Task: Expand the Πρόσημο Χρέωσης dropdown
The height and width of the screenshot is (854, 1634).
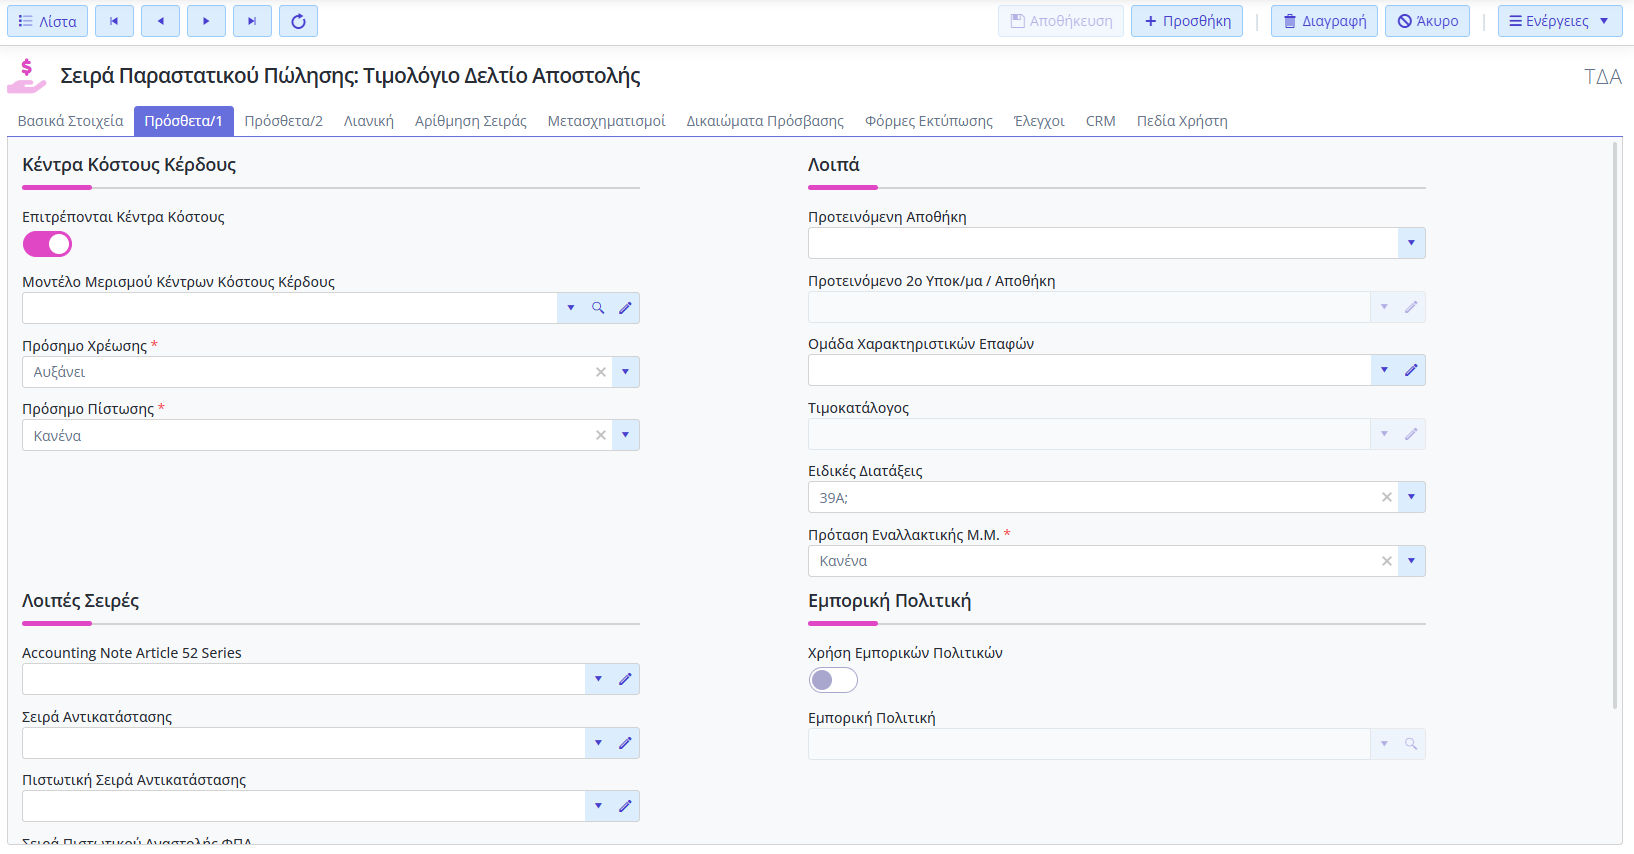Action: tap(625, 372)
